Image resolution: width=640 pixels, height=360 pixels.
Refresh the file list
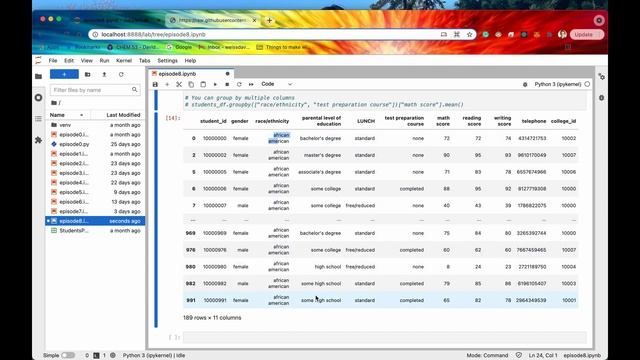[121, 74]
